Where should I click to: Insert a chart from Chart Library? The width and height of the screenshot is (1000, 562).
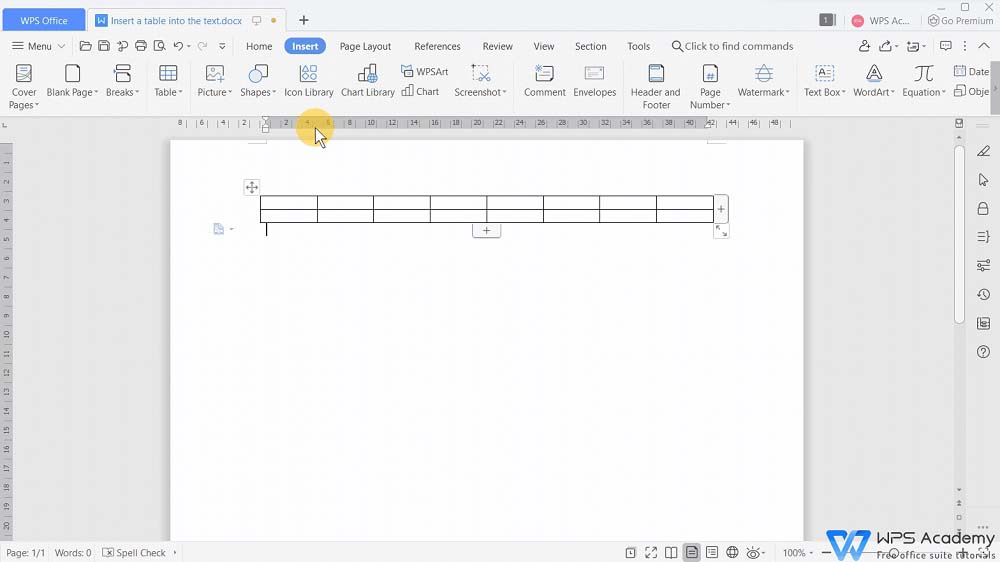click(x=367, y=80)
